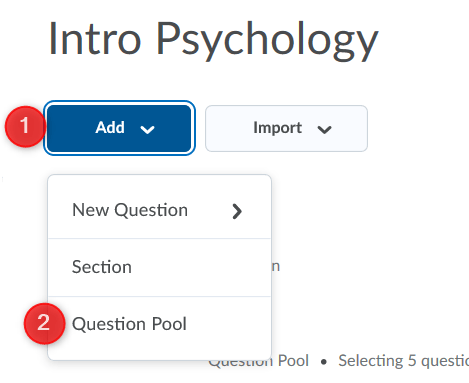469x383 pixels.
Task: Click the red step 1 badge
Action: 24,126
